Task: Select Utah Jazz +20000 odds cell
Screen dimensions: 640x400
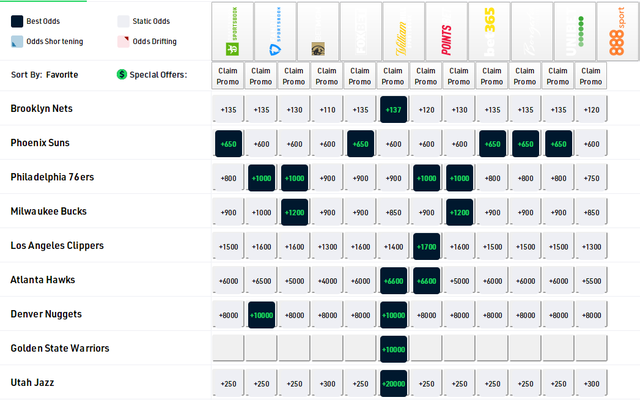Action: pyautogui.click(x=393, y=384)
